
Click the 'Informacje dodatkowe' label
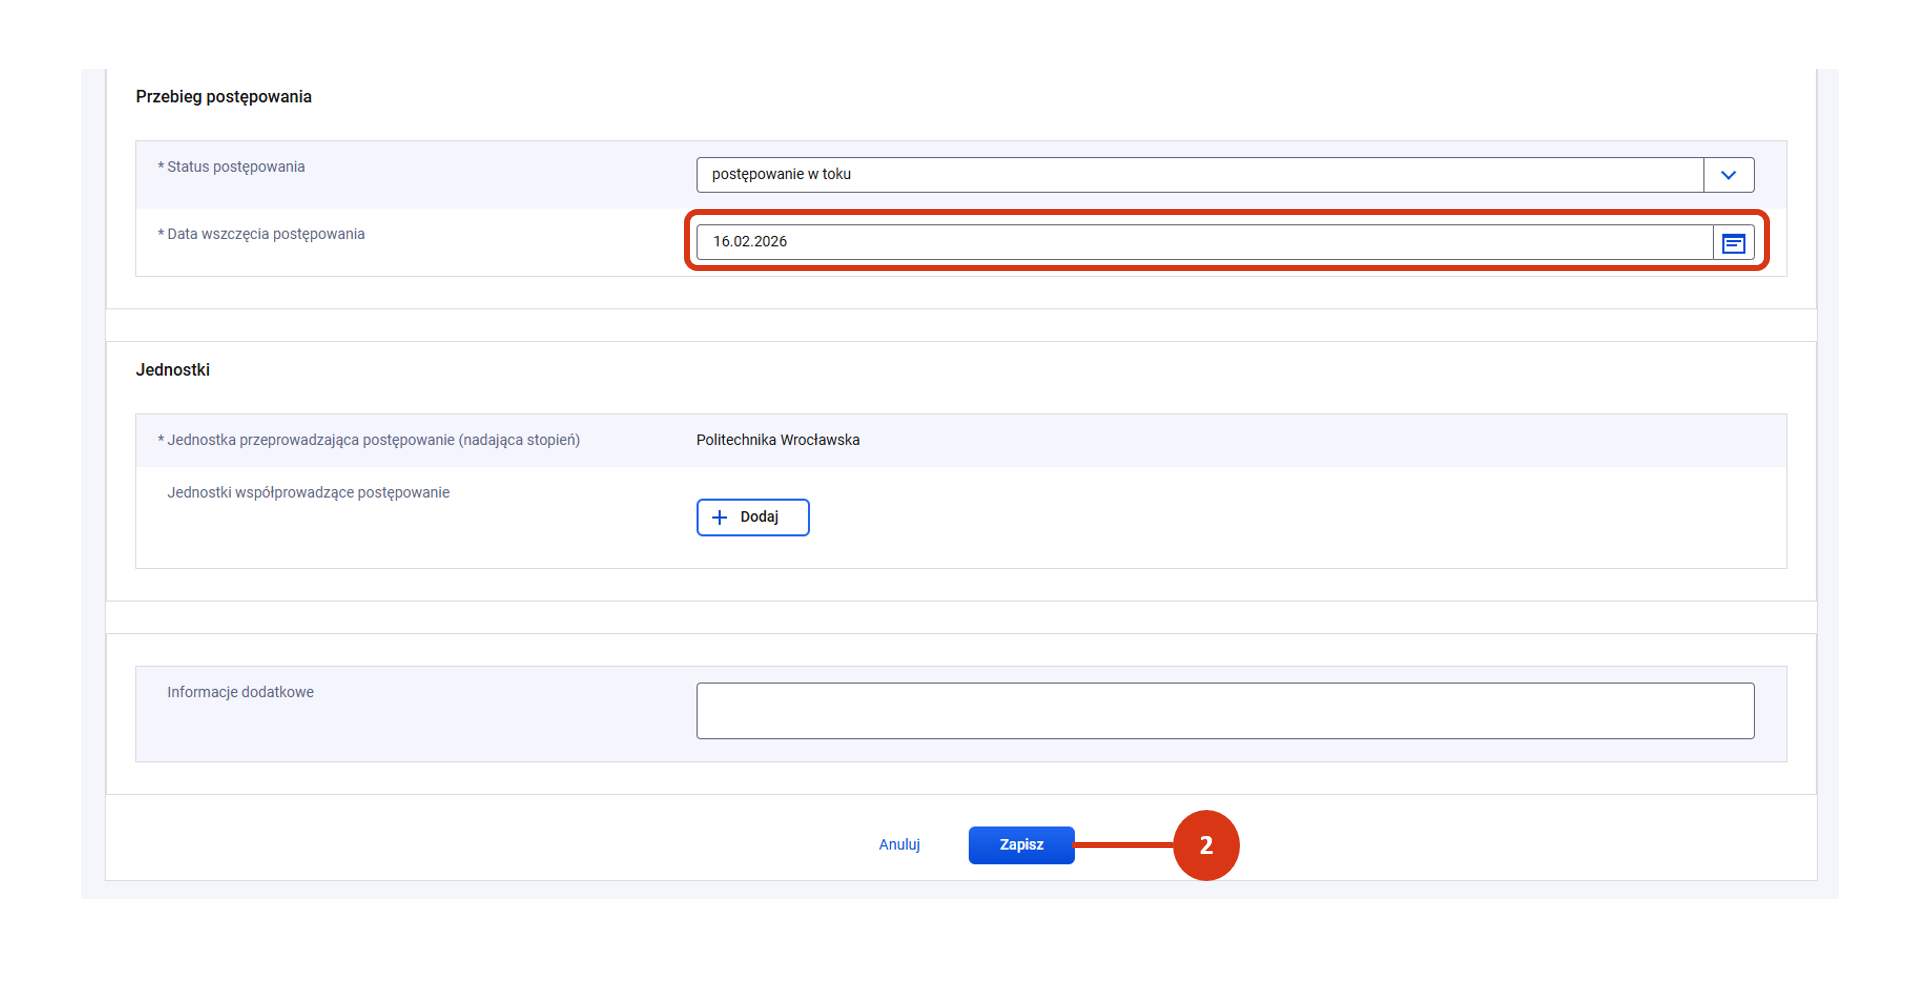point(240,692)
